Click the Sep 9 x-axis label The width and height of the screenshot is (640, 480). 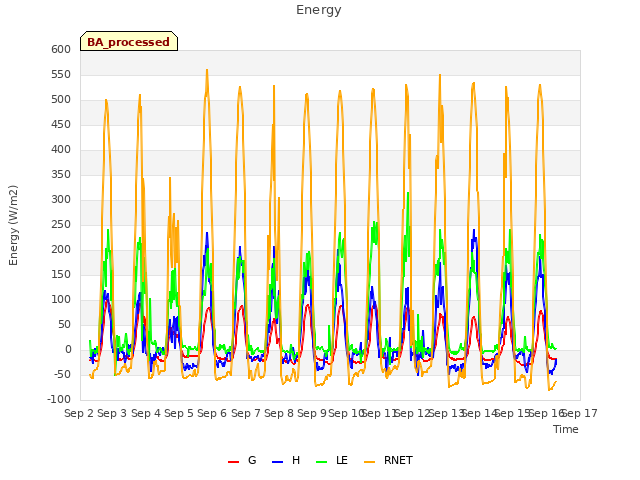click(x=312, y=413)
